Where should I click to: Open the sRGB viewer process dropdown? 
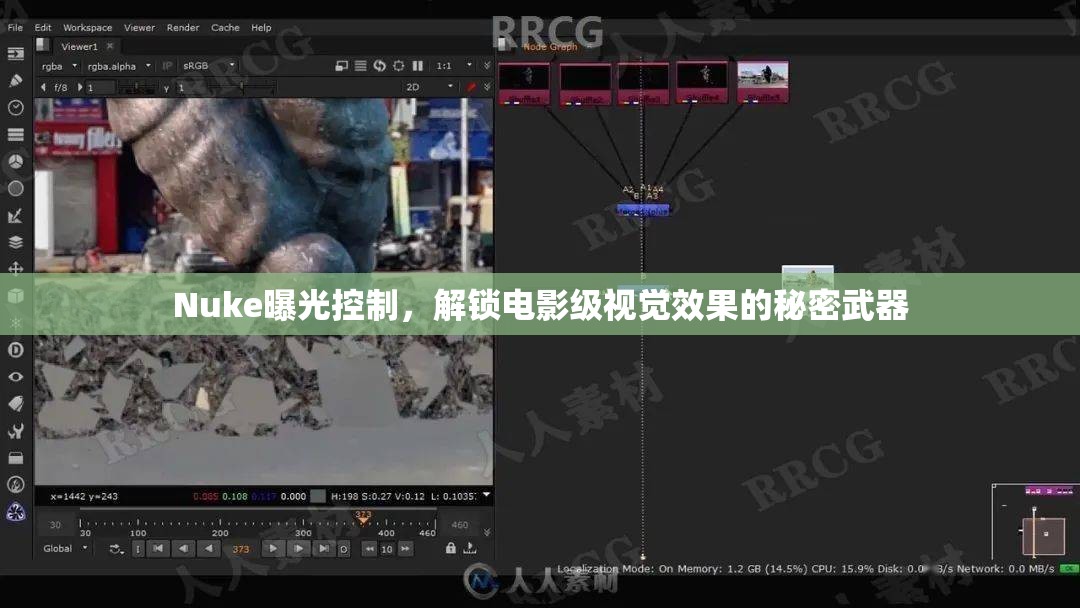207,66
